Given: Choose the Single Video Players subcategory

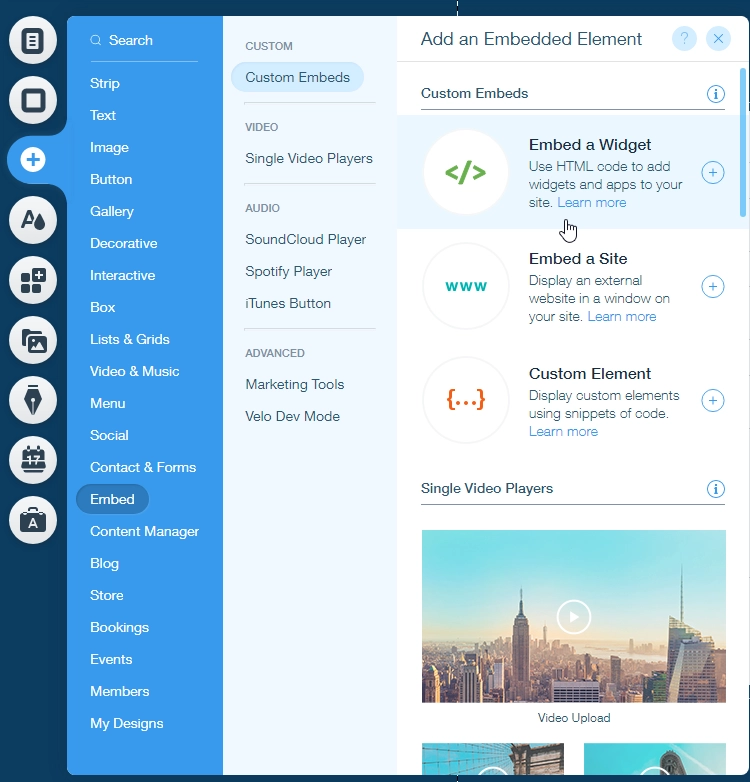Looking at the screenshot, I should [x=309, y=159].
